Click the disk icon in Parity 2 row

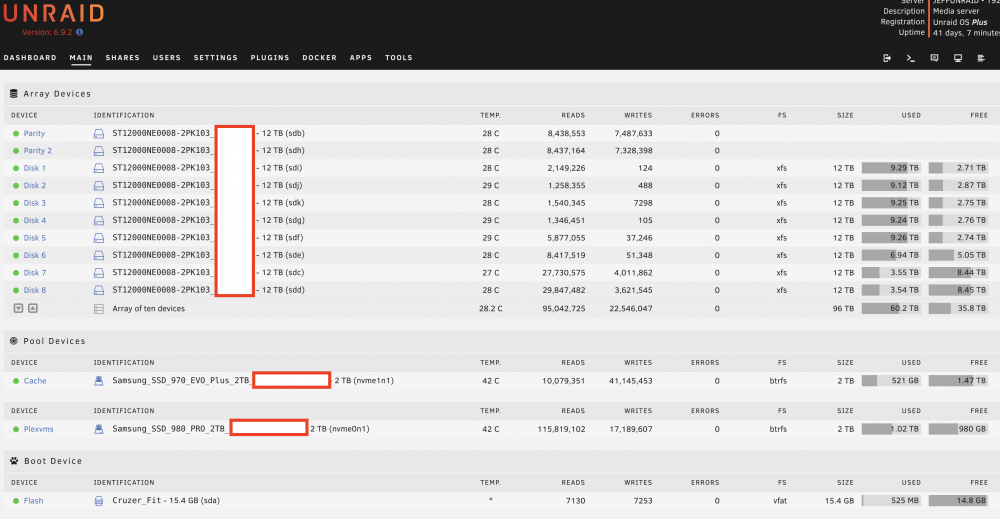pyautogui.click(x=99, y=151)
